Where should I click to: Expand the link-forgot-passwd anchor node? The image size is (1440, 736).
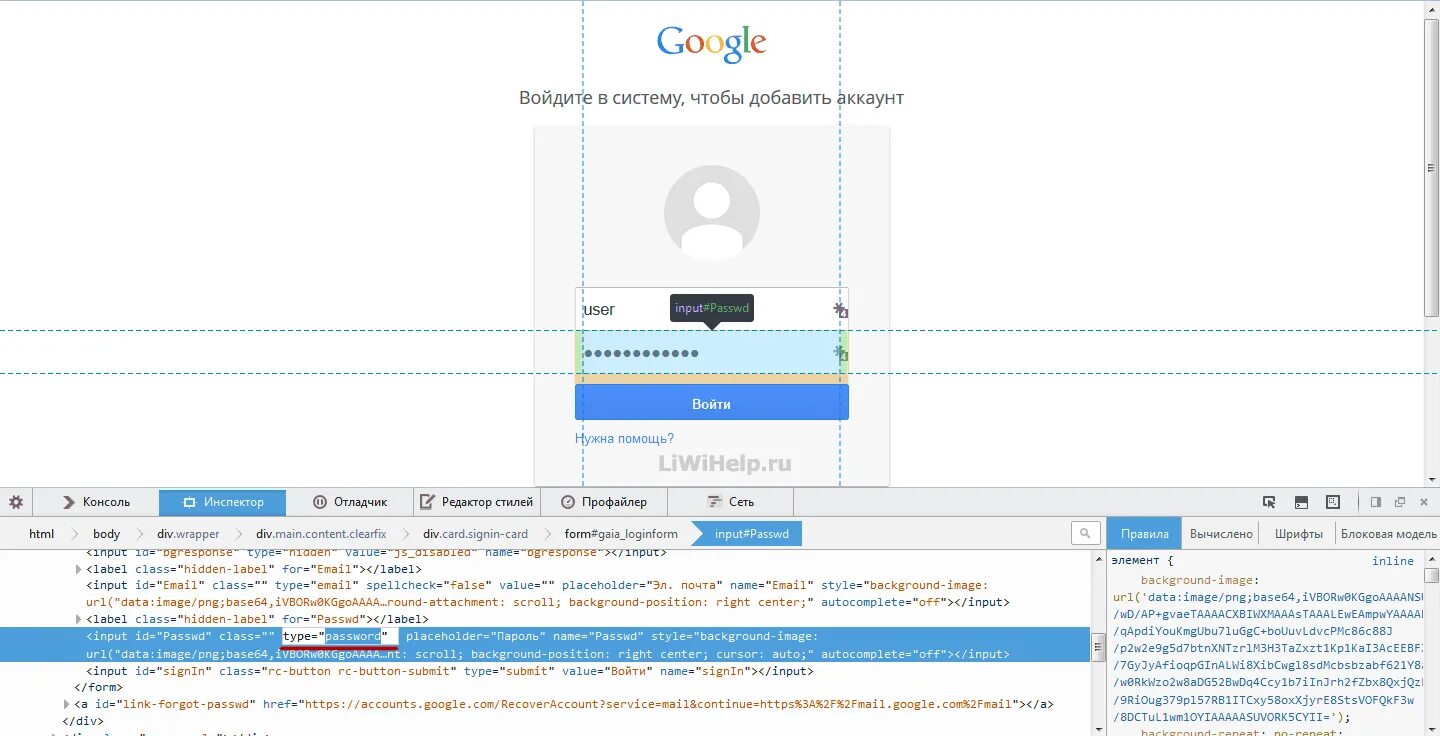coord(67,704)
